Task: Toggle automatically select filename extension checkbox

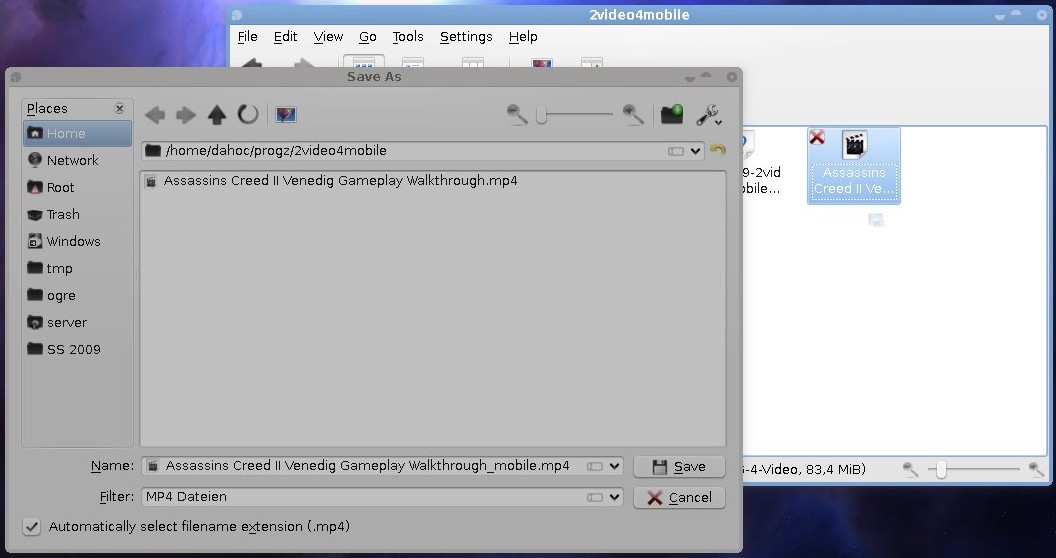Action: point(32,526)
